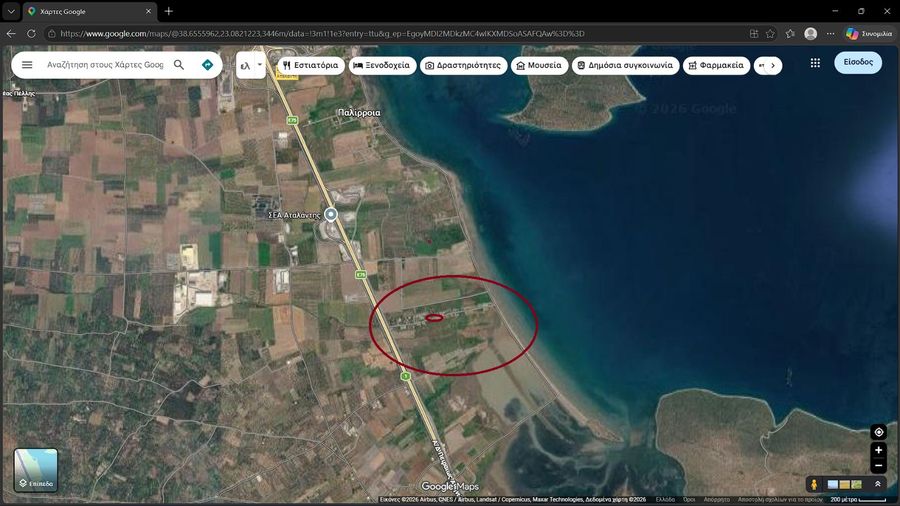Viewport: 900px width, 506px height.
Task: Activate the Street View pegman
Action: [x=813, y=485]
